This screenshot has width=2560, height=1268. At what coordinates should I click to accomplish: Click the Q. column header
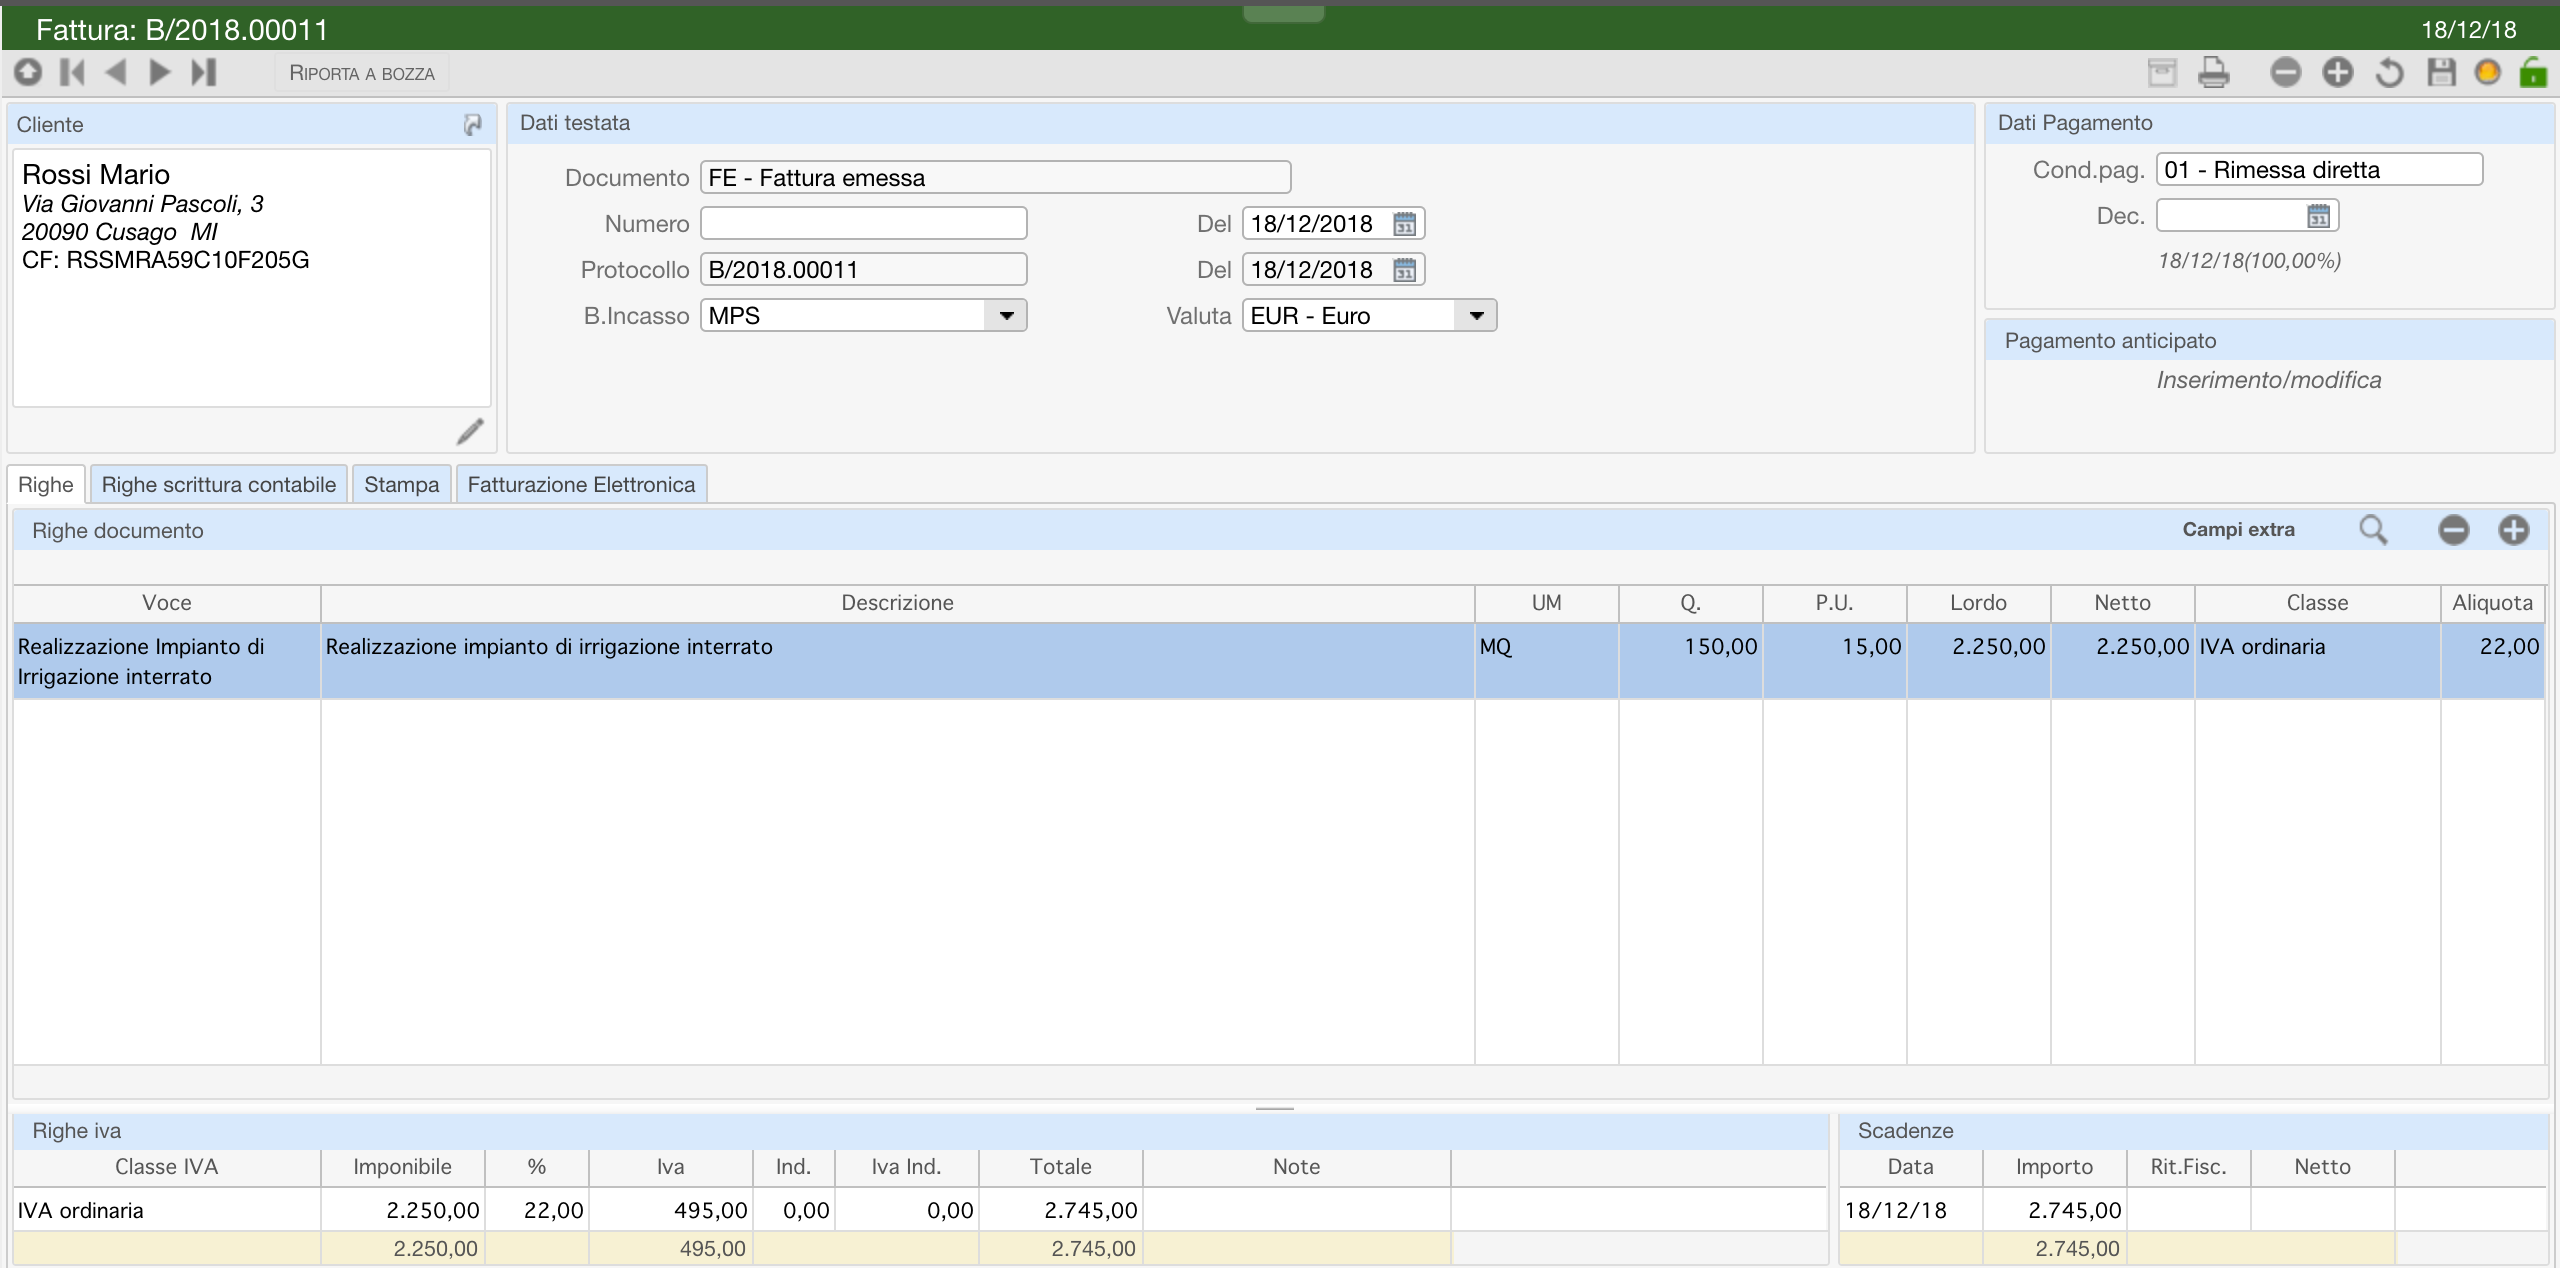point(1690,603)
